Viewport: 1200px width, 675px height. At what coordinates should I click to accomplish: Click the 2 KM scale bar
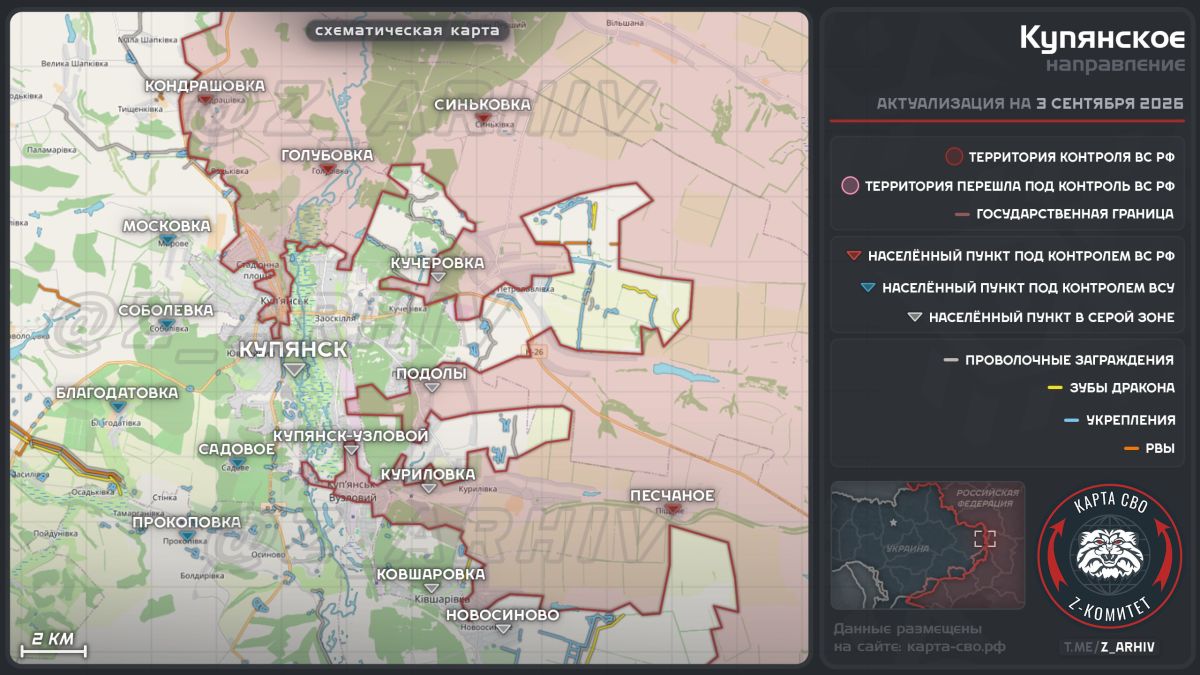pyautogui.click(x=53, y=645)
